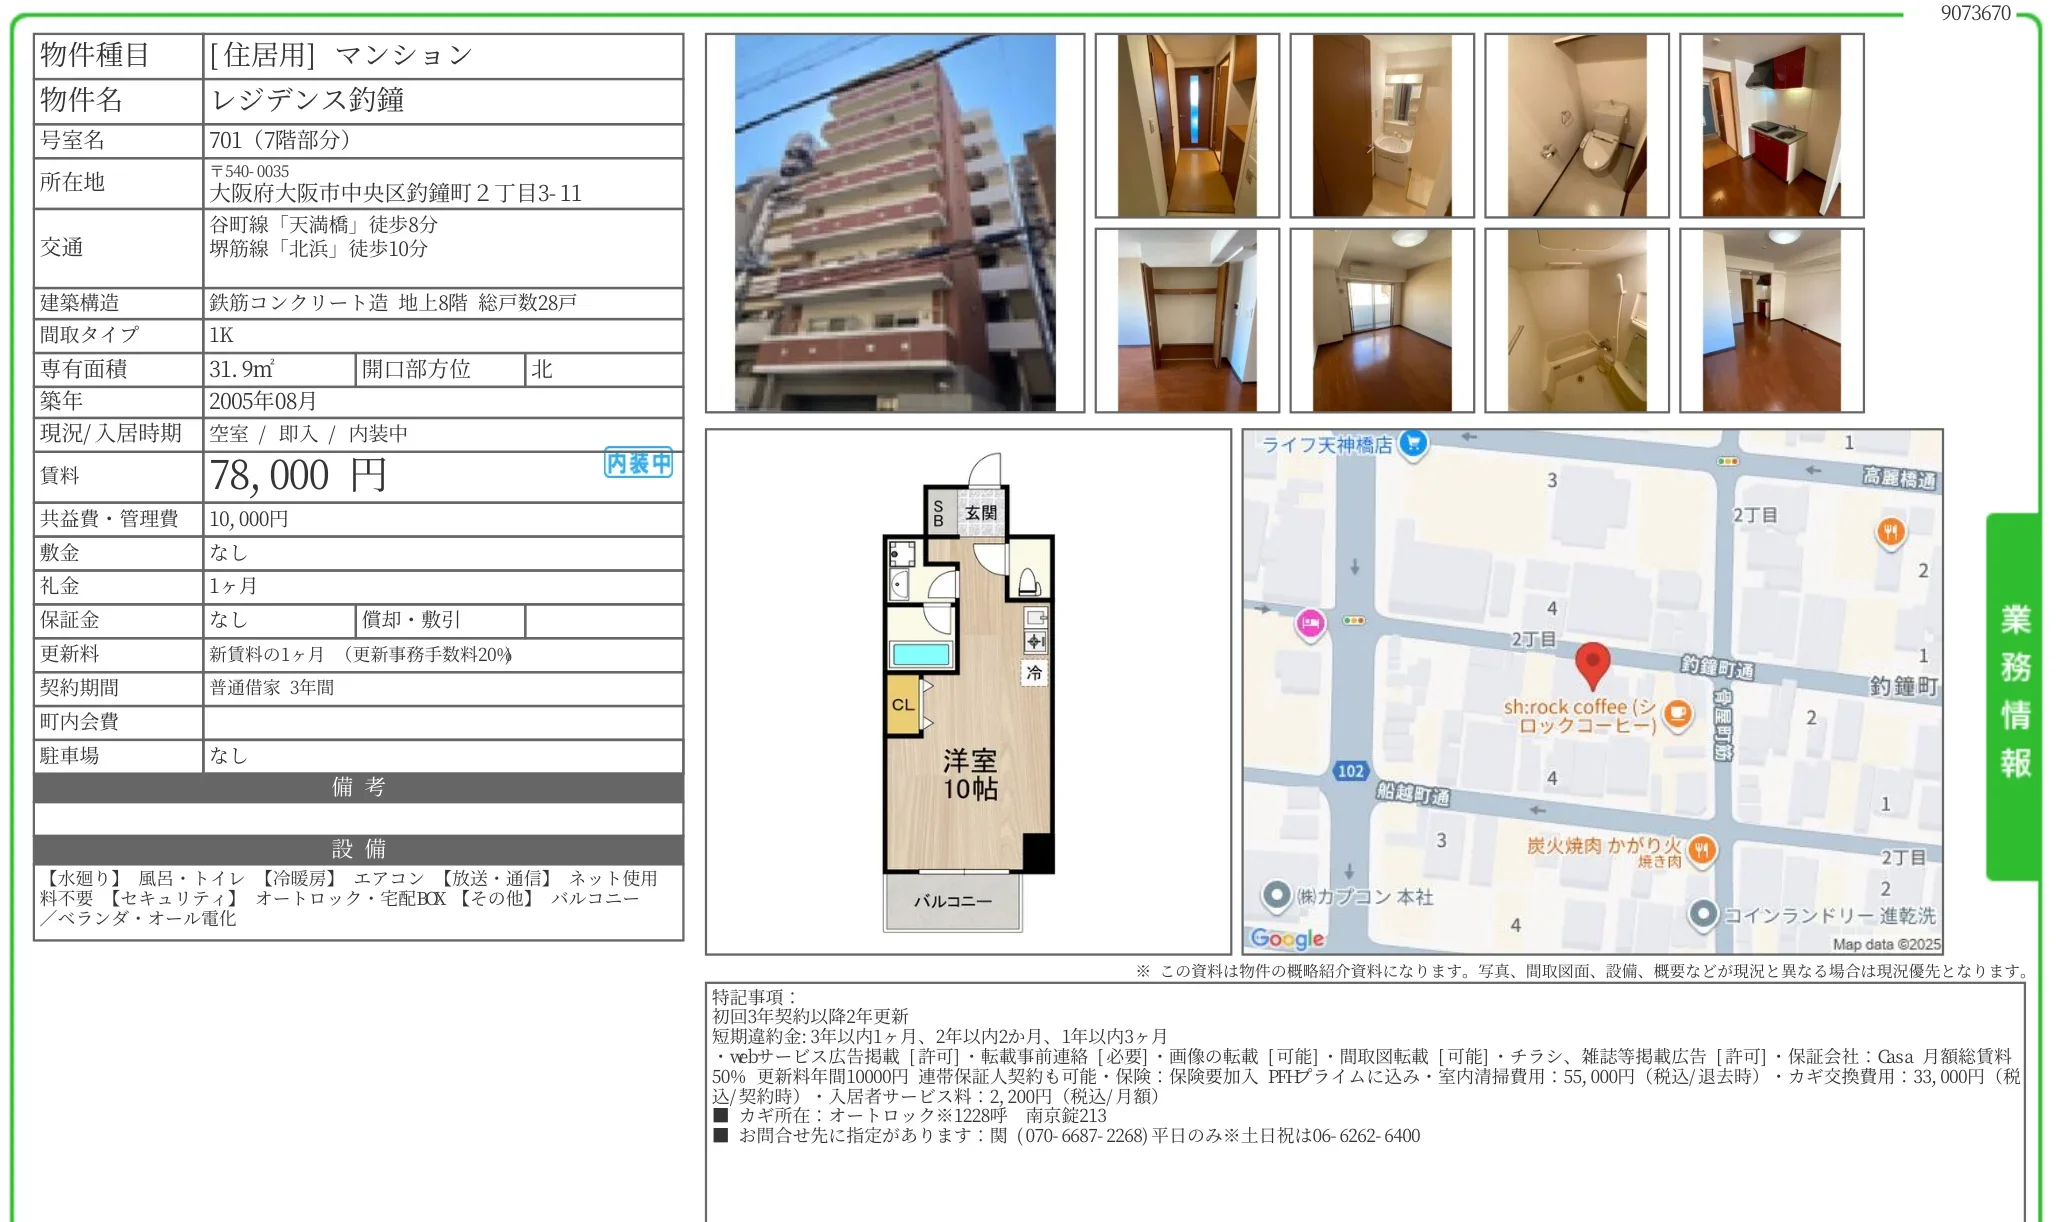Image resolution: width=2056 pixels, height=1222 pixels.
Task: Click the Google logo on the map
Action: [1287, 938]
